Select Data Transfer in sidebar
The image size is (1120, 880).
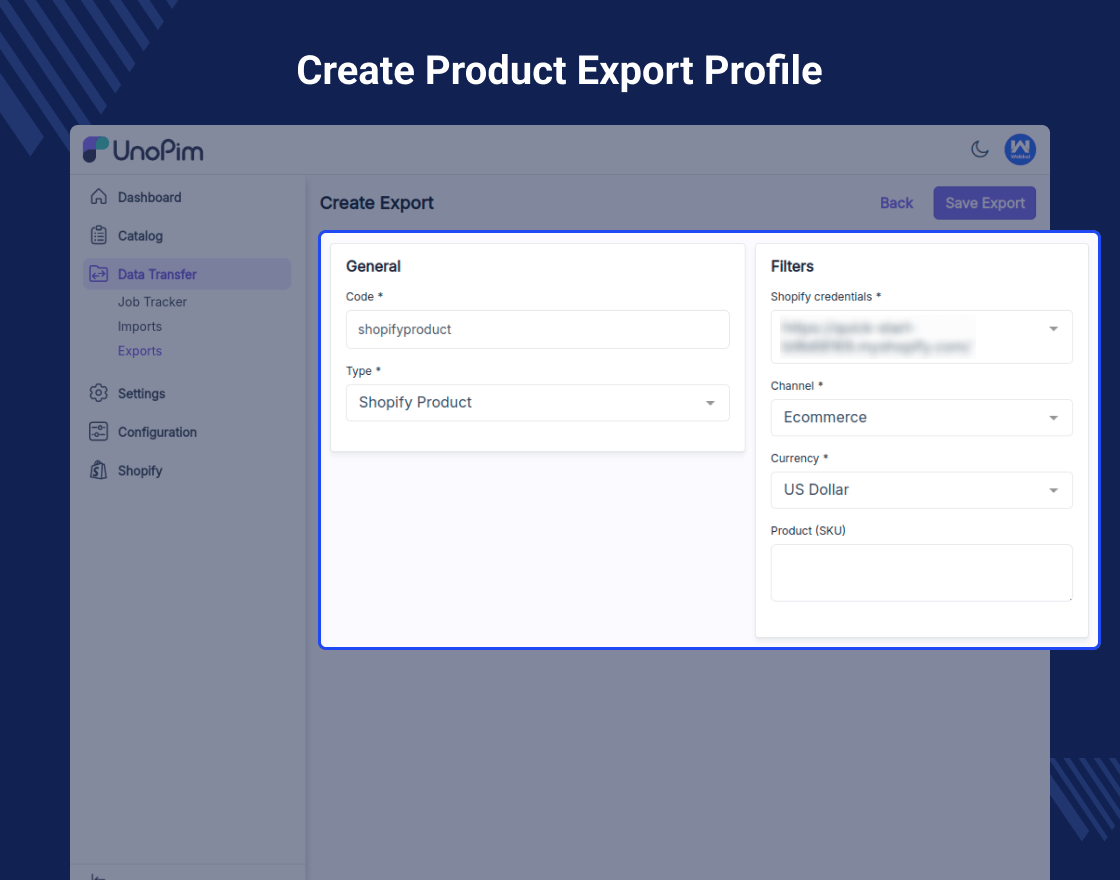tap(187, 274)
